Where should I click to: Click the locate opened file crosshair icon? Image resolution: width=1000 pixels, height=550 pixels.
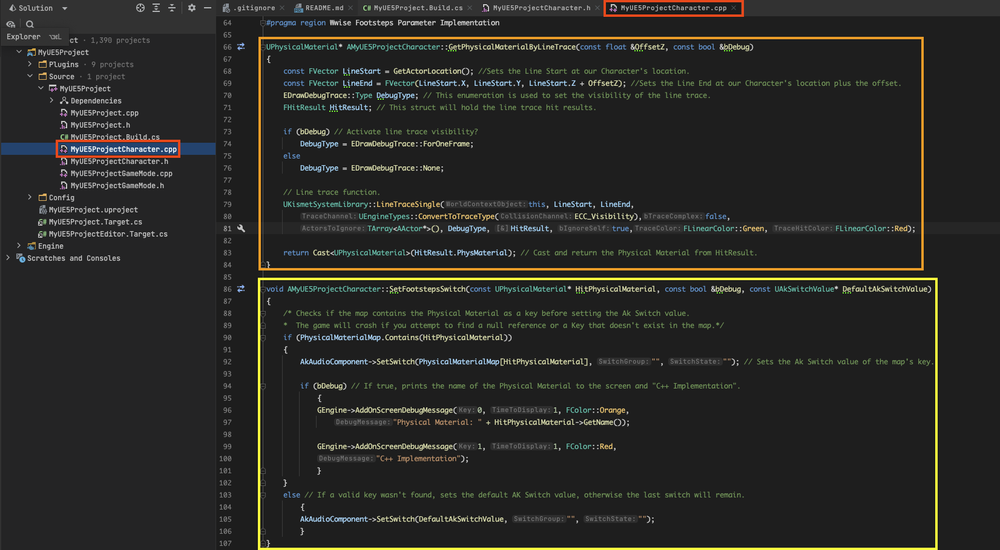coord(140,8)
